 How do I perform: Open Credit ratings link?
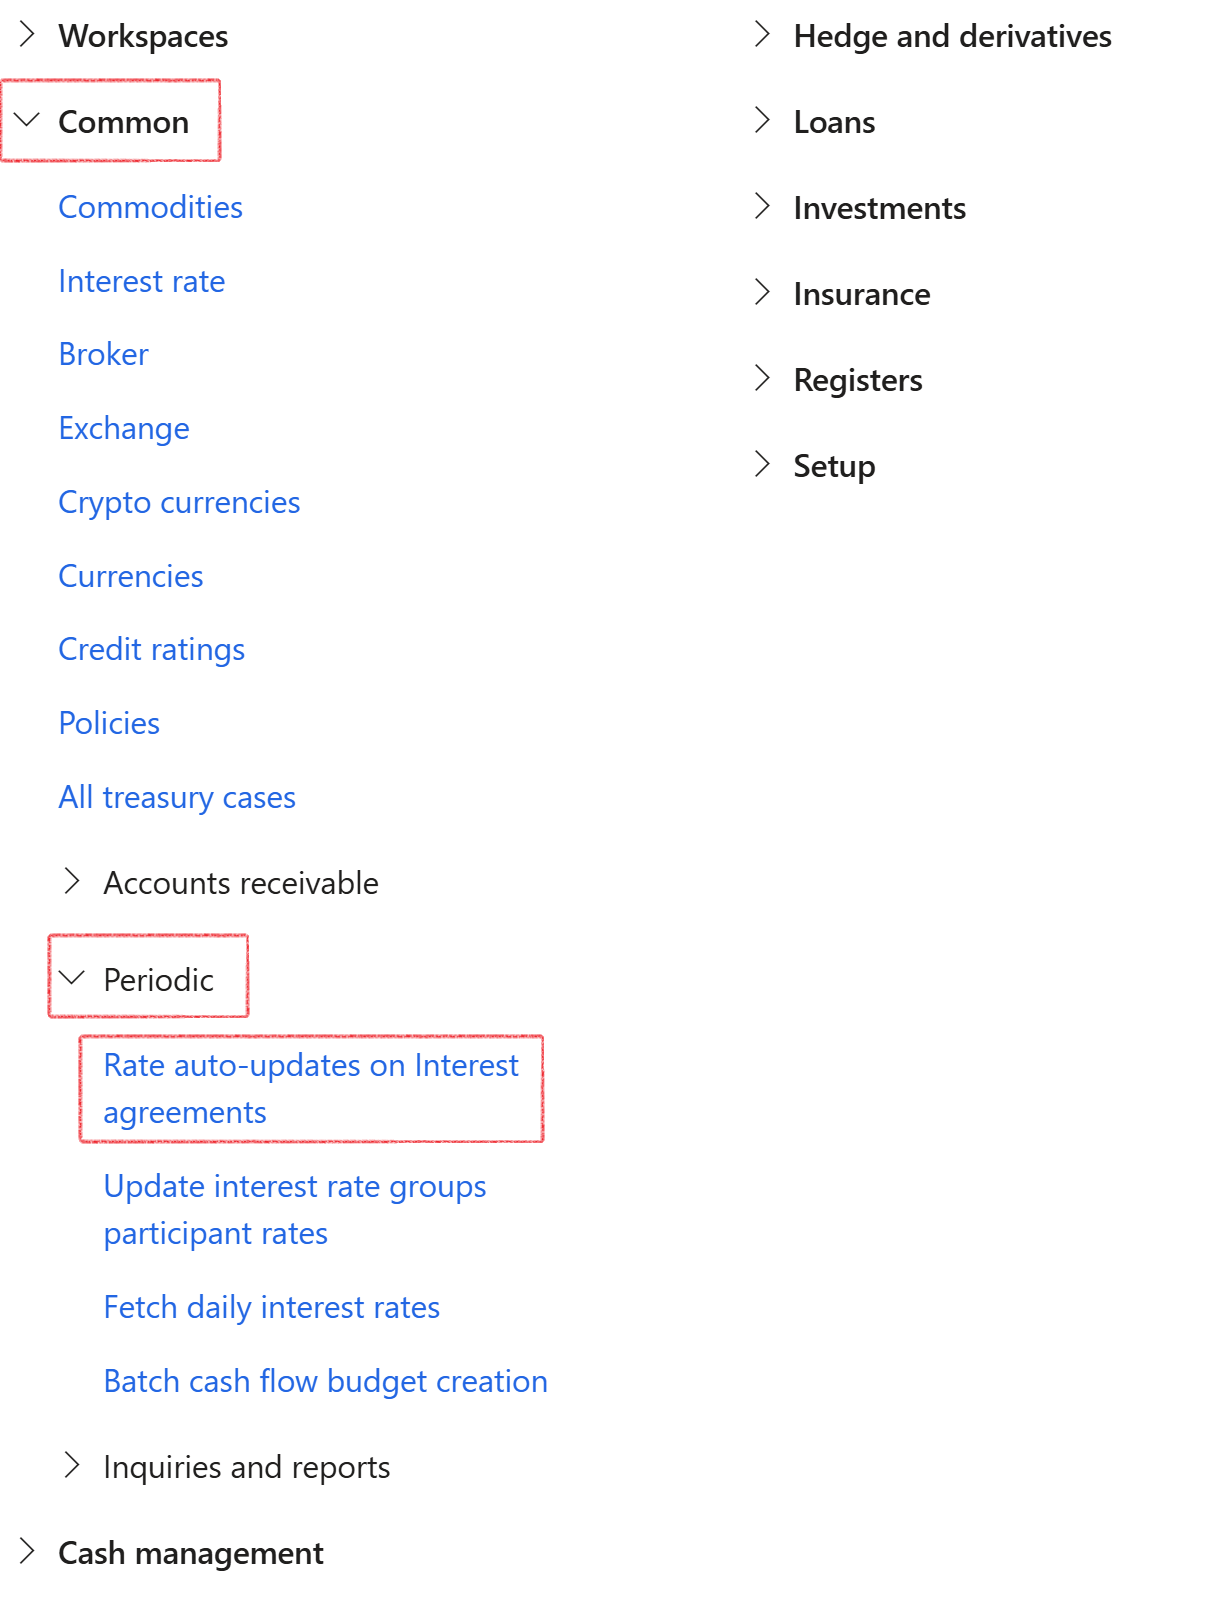151,649
